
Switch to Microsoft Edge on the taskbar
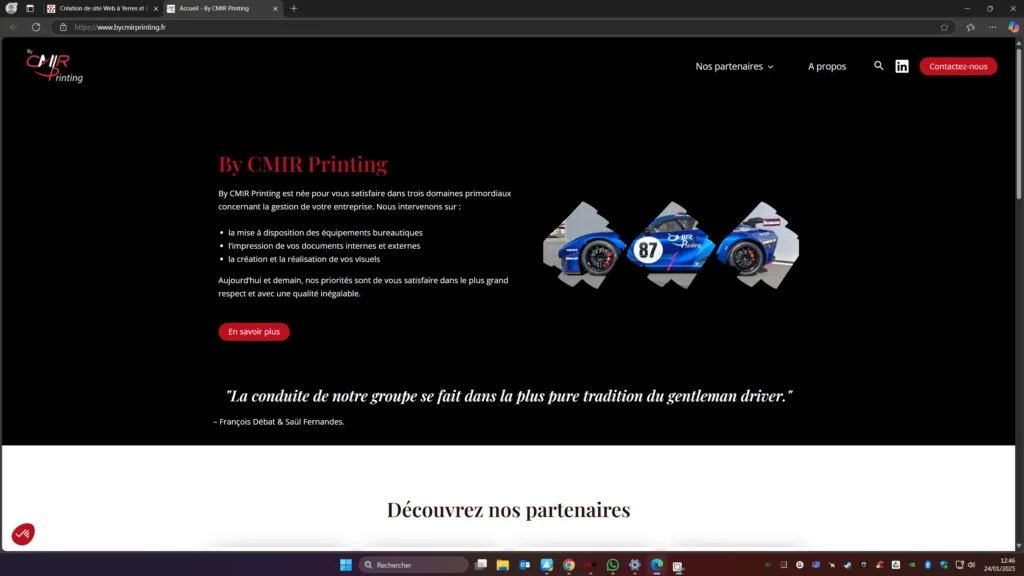pyautogui.click(x=656, y=565)
